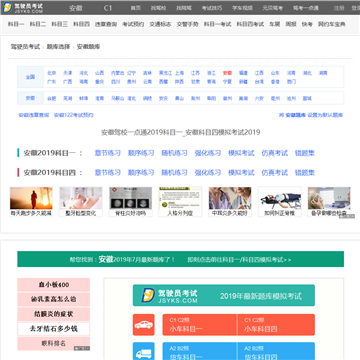Select 台湾 in the province list
The width and height of the screenshot is (360, 360).
click(x=259, y=81)
